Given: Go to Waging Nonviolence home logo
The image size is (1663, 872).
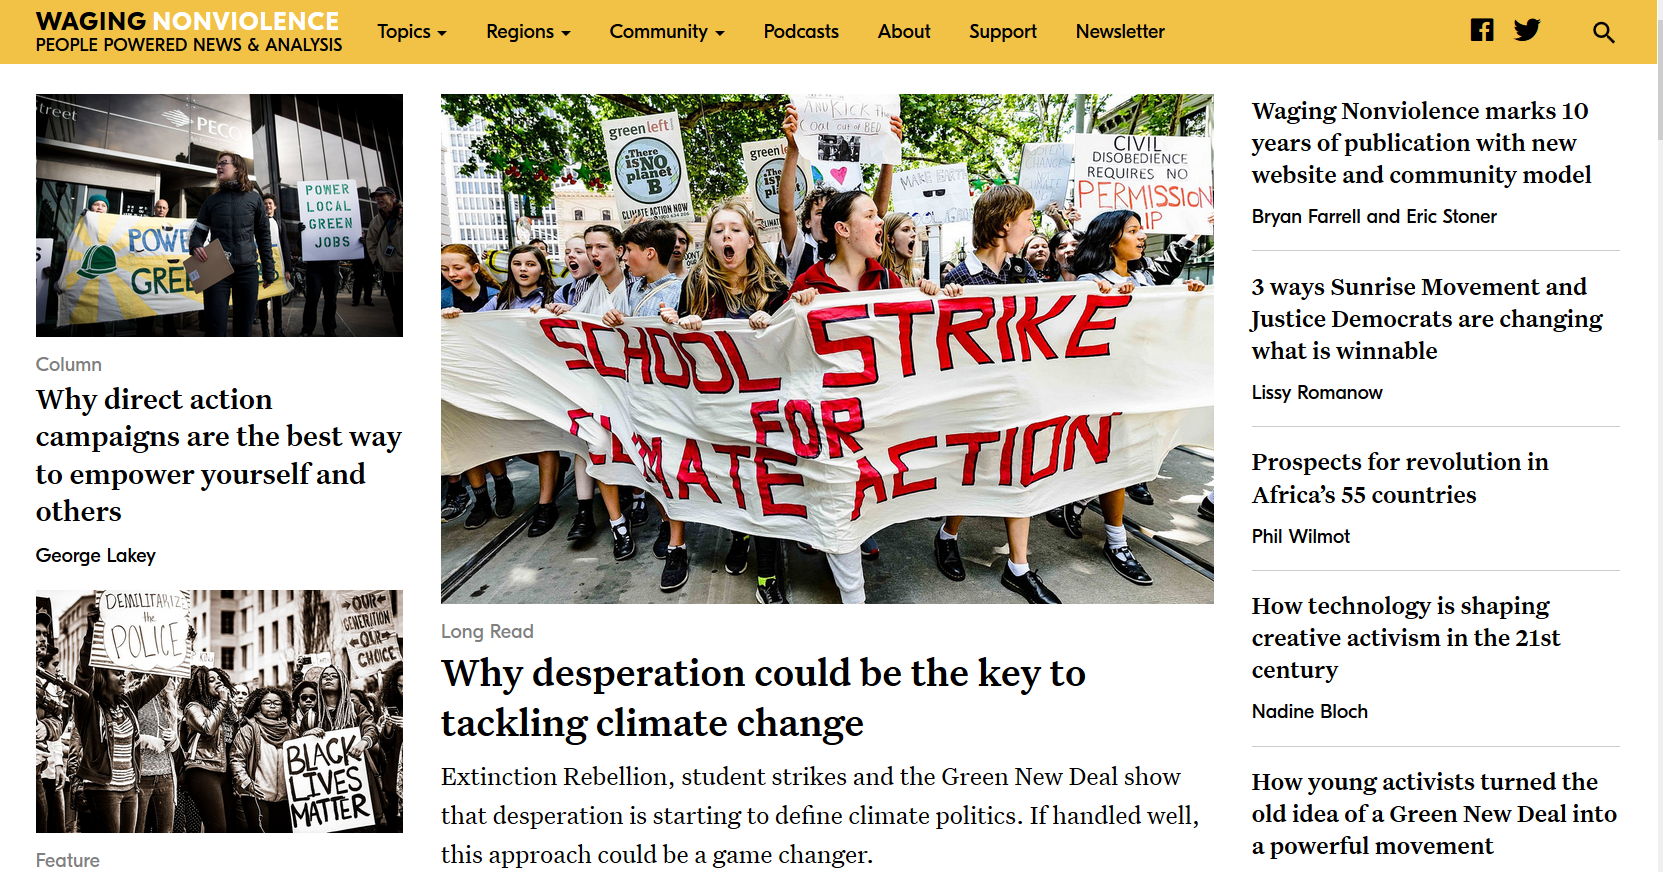Looking at the screenshot, I should click(x=188, y=32).
